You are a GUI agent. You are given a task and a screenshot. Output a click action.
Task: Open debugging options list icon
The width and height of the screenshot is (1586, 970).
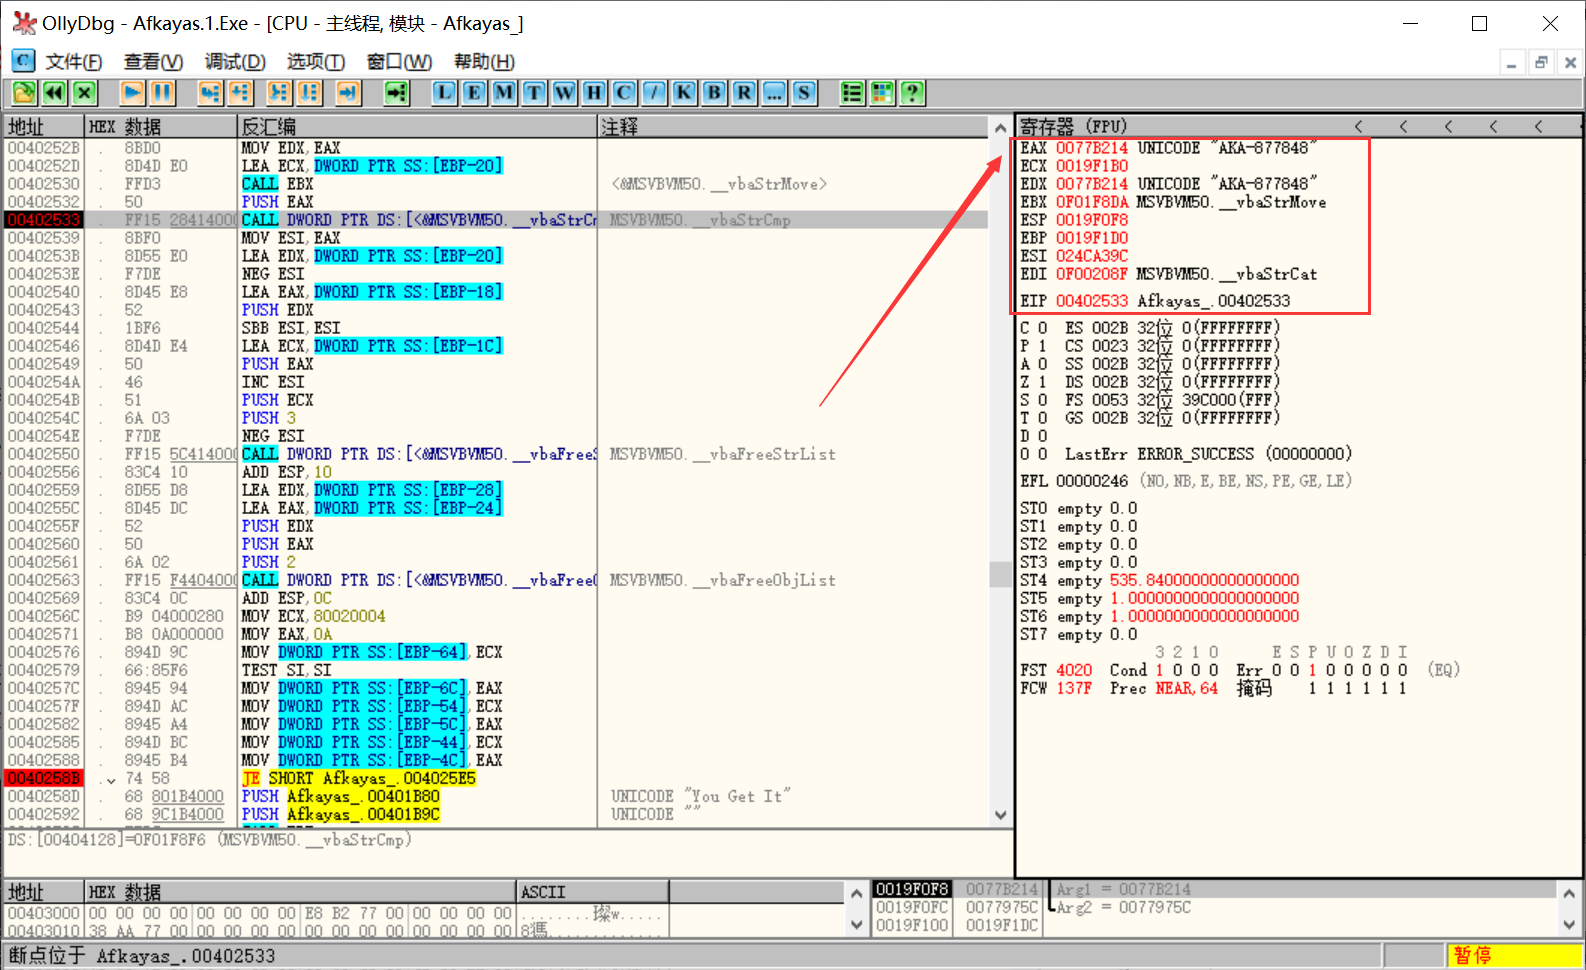coord(852,93)
